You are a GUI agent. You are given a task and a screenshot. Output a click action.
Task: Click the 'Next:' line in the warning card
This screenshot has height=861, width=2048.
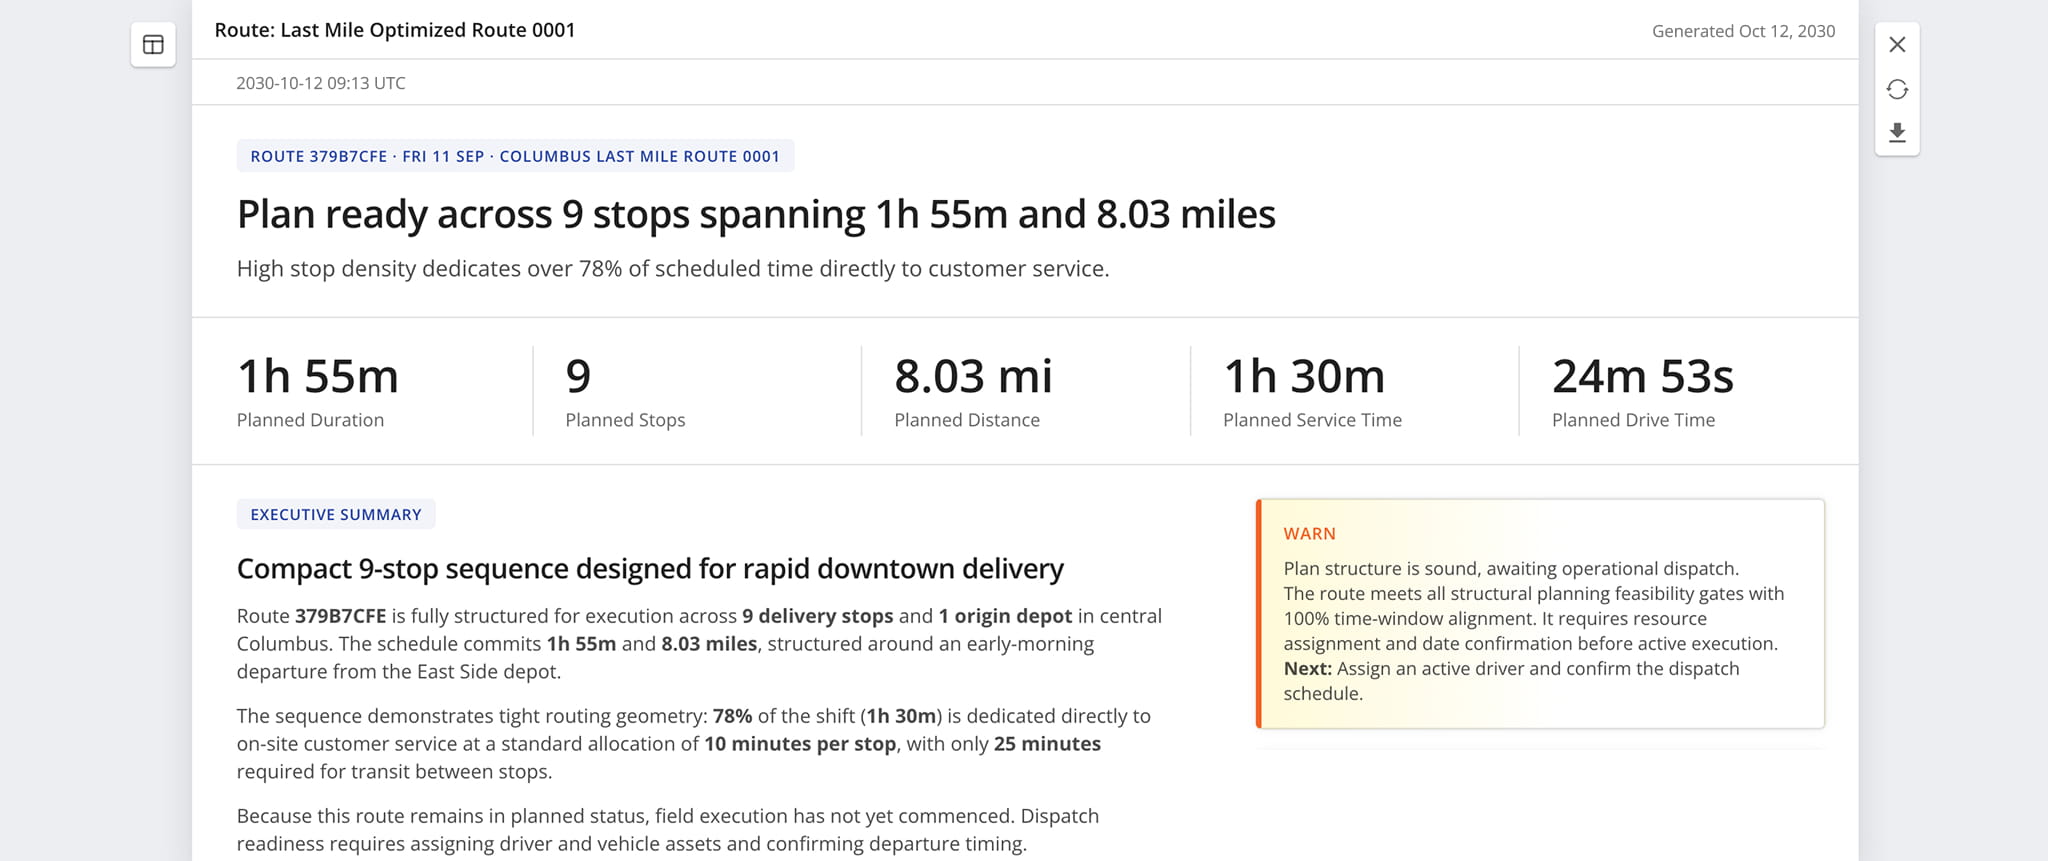[x=1511, y=681]
